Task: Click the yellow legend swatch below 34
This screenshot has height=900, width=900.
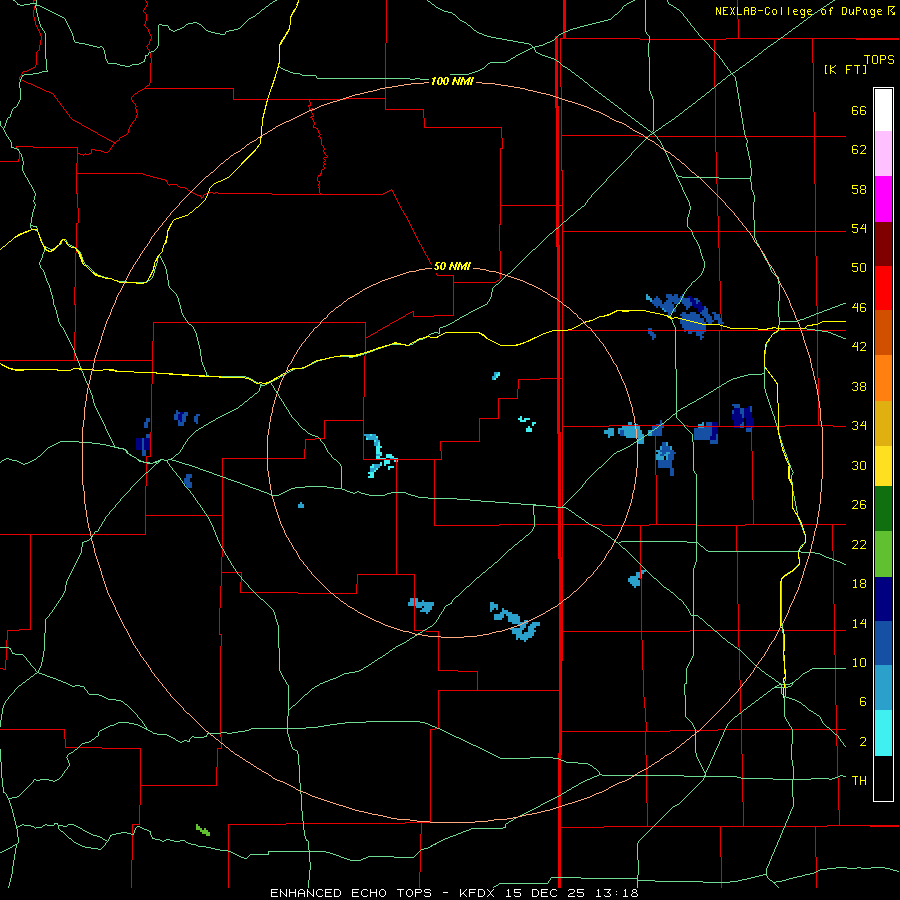Action: coord(883,465)
